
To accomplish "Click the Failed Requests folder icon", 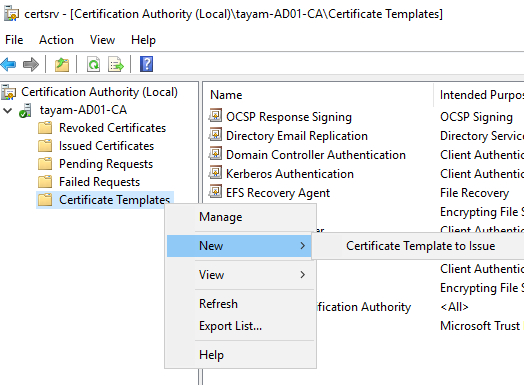I will click(45, 182).
